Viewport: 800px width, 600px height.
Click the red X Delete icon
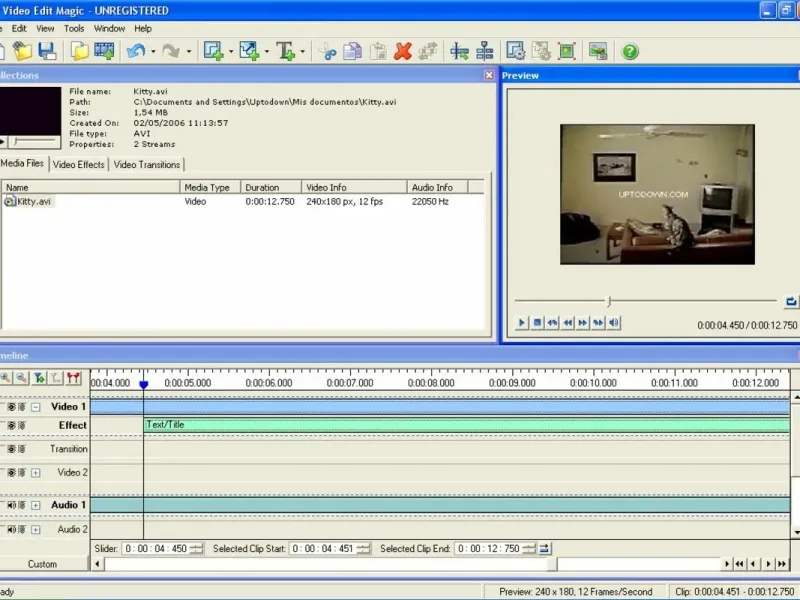tap(403, 51)
